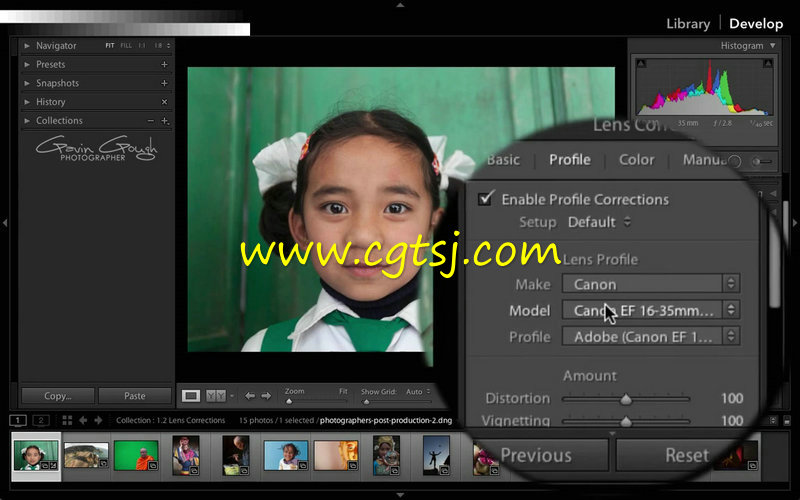Set Navigator zoom to FILL
Screen dimensions: 800x500
(126, 45)
